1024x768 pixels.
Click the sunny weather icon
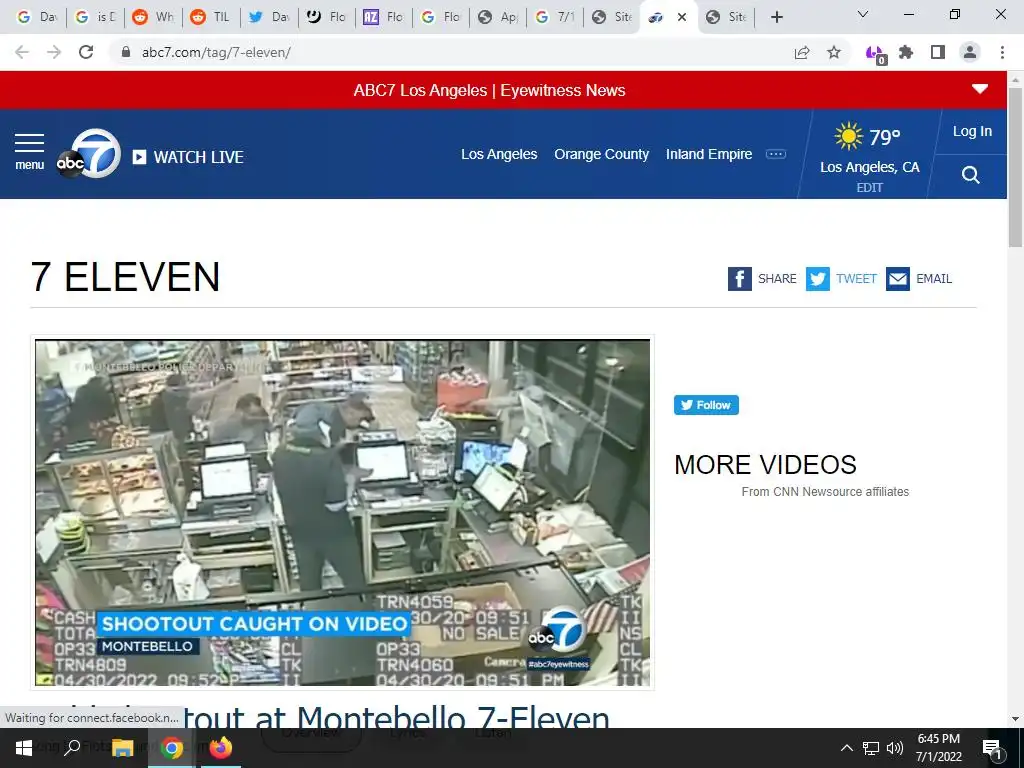click(848, 136)
